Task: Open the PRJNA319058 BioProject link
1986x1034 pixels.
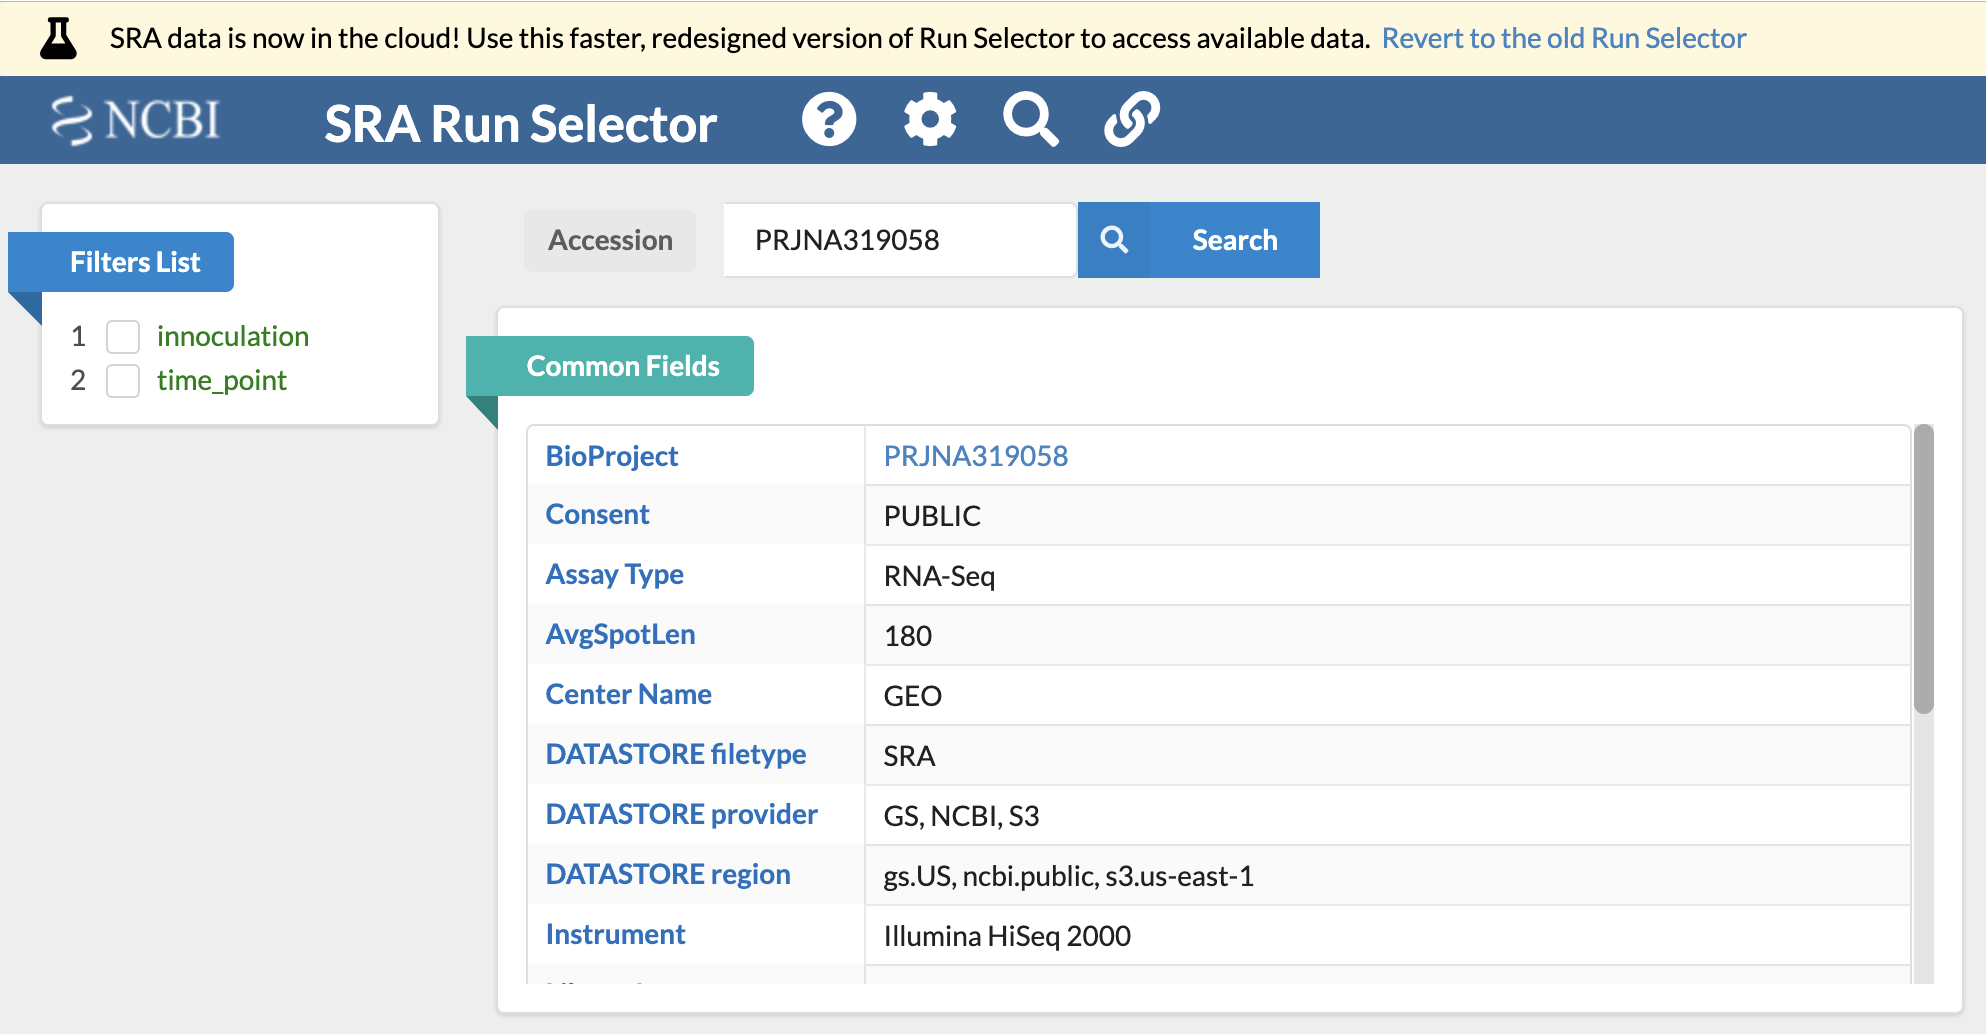Action: pyautogui.click(x=975, y=456)
